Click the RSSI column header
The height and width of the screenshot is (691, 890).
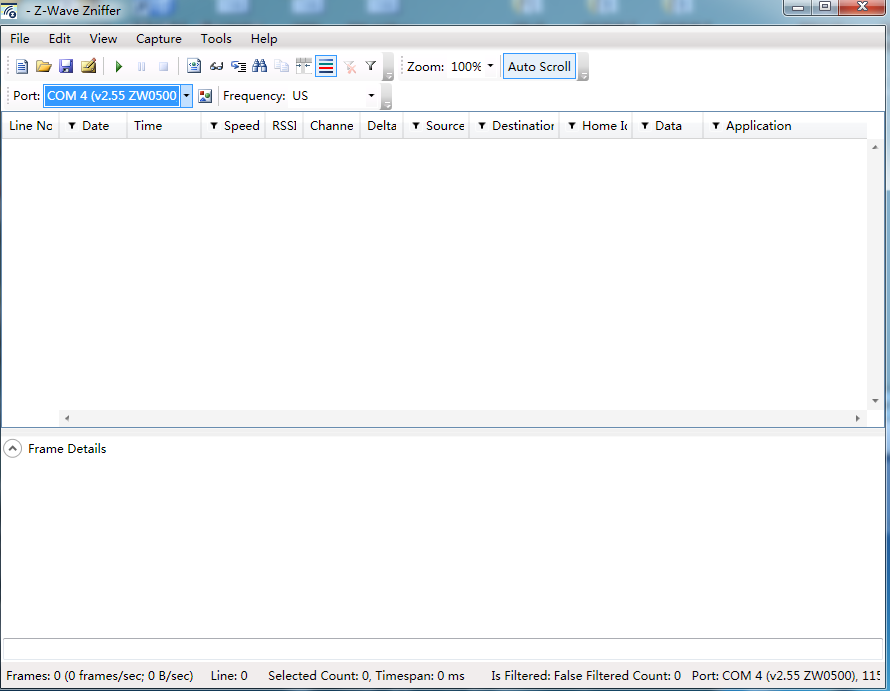[x=284, y=125]
